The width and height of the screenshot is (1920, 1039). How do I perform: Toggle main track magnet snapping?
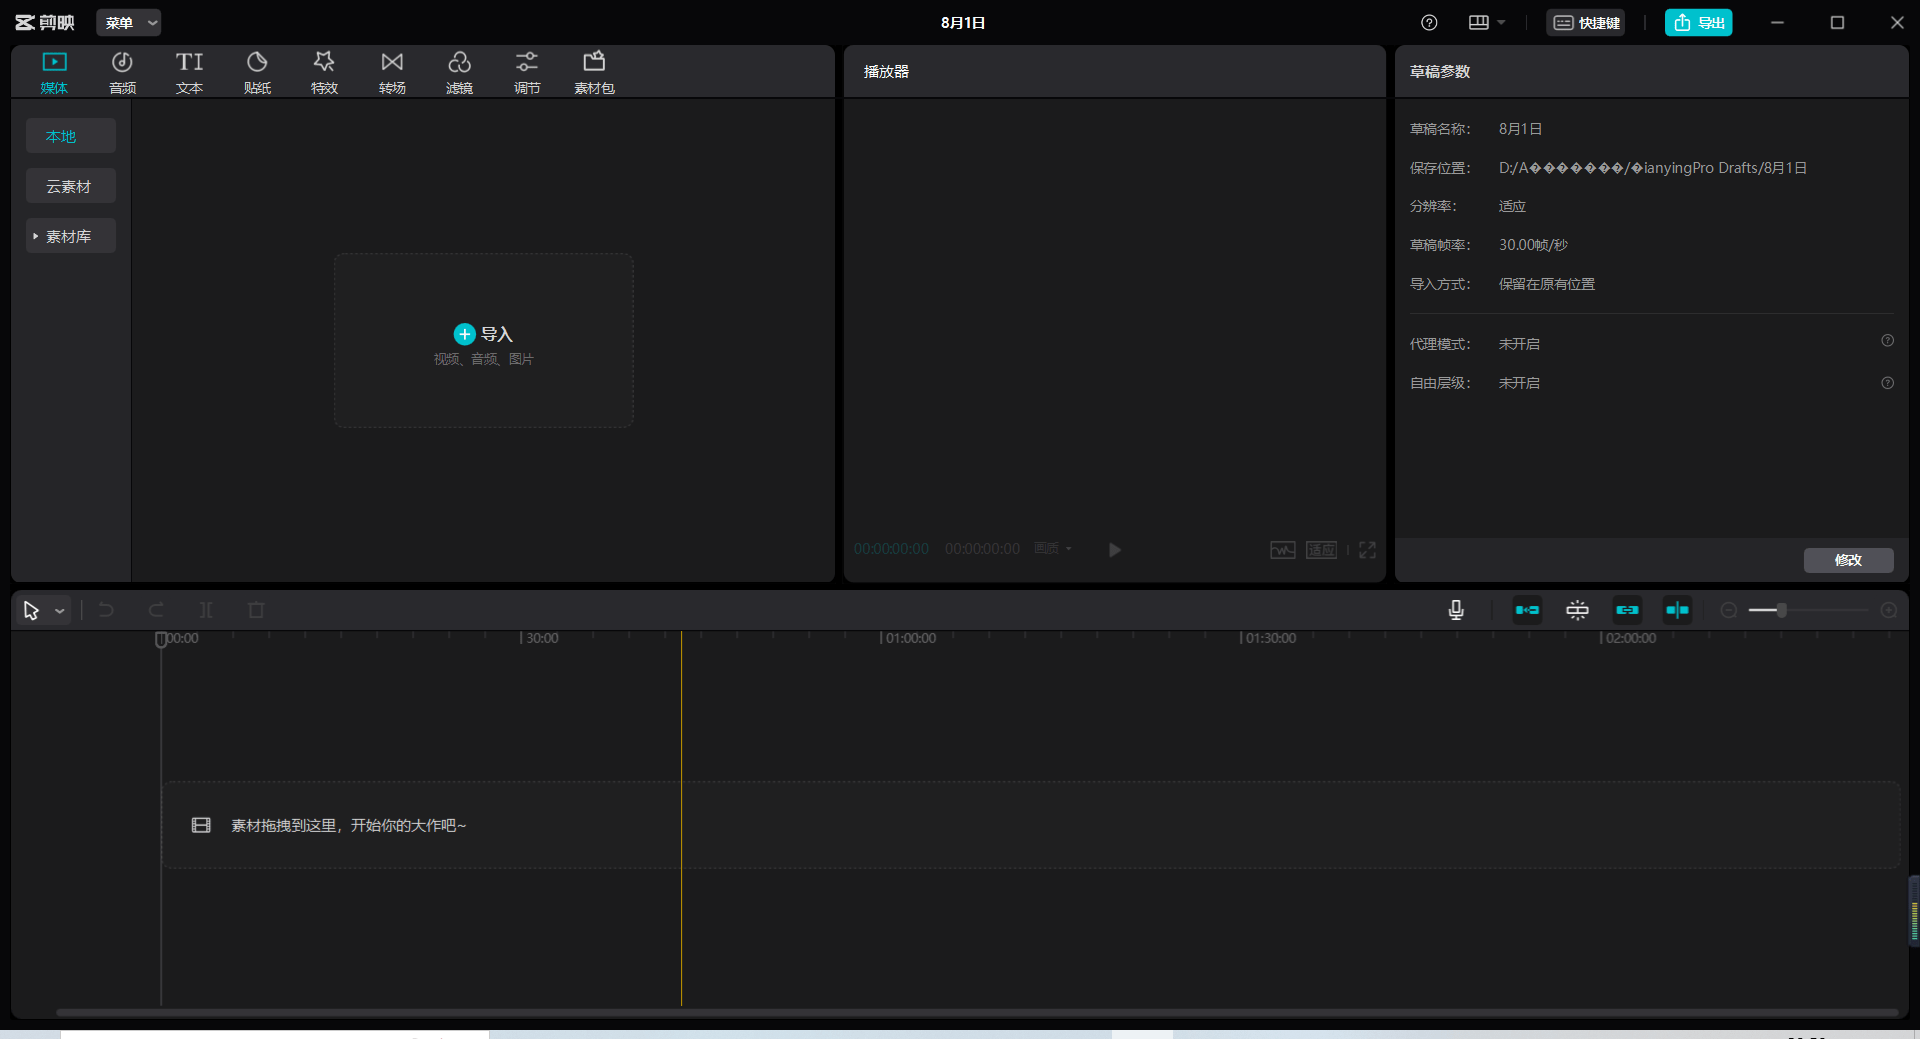(x=1527, y=610)
